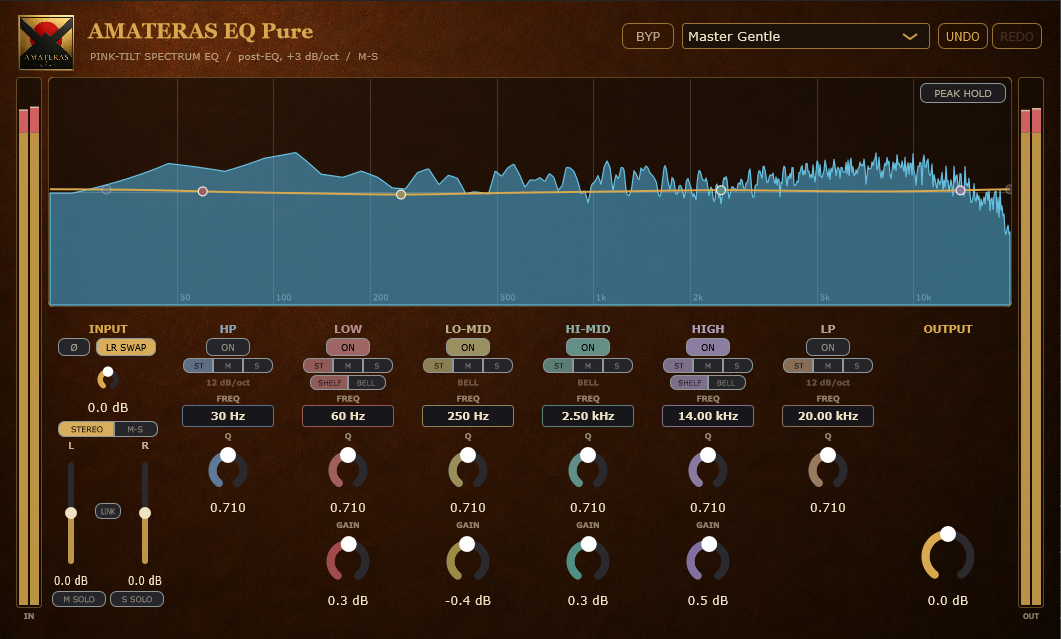Click the LO-MID 250 Hz frequency field
This screenshot has height=639, width=1061.
coord(468,416)
